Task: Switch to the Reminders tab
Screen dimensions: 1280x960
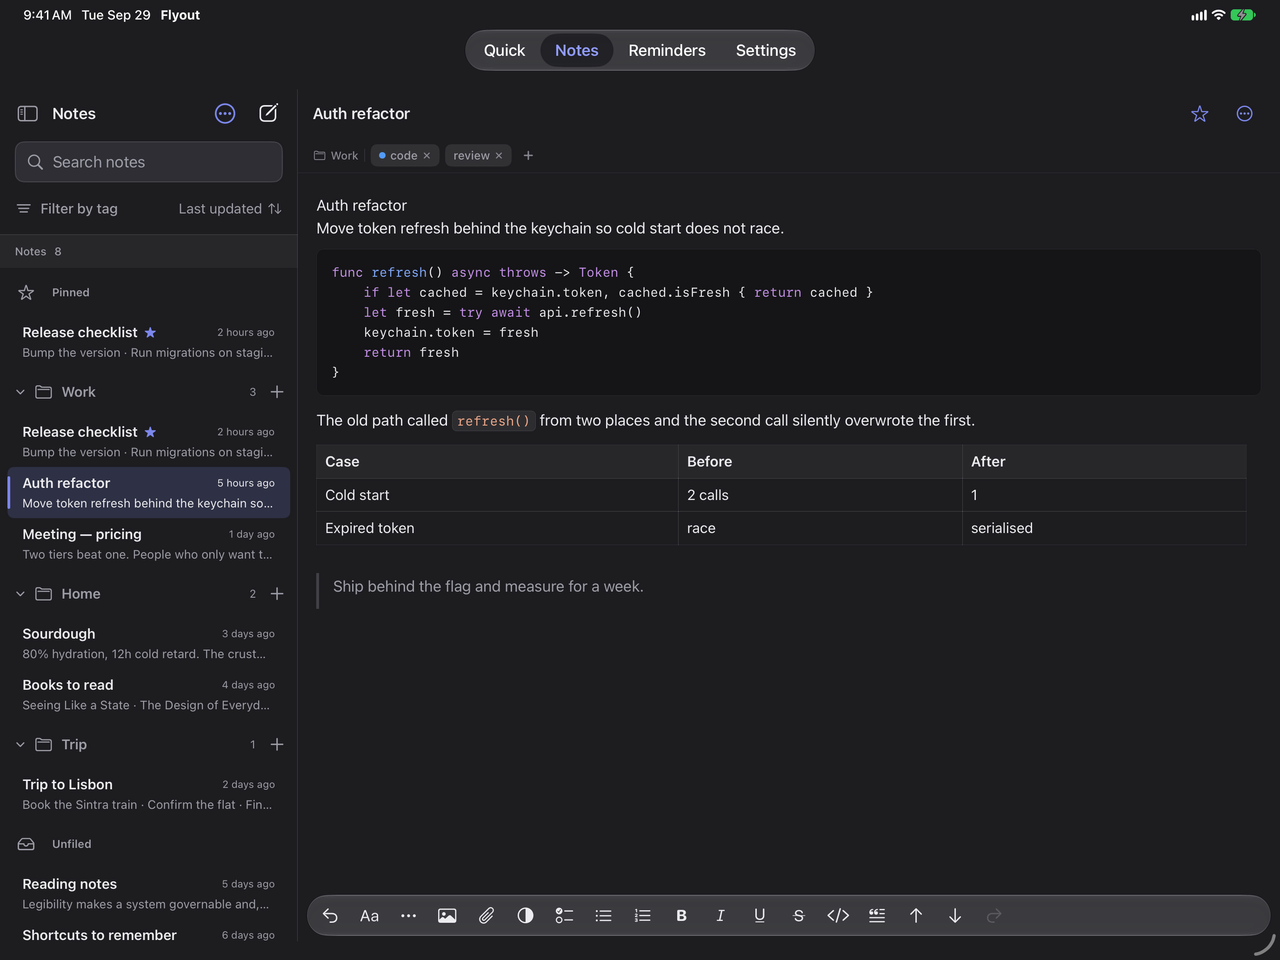Action: pyautogui.click(x=667, y=51)
